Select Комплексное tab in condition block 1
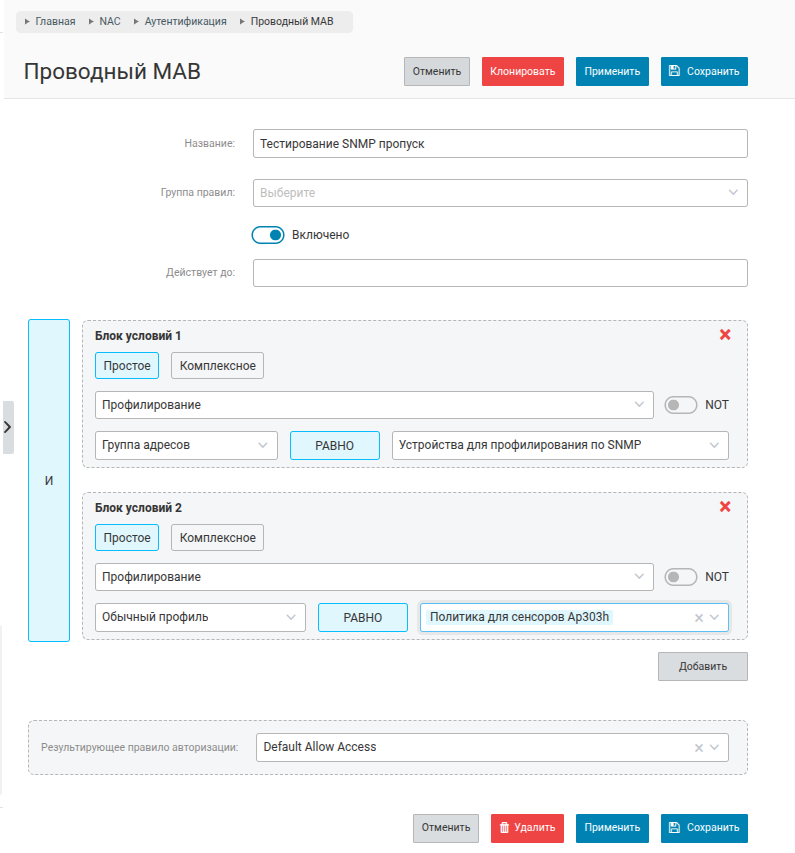Image resolution: width=795 pixels, height=853 pixels. coord(217,366)
